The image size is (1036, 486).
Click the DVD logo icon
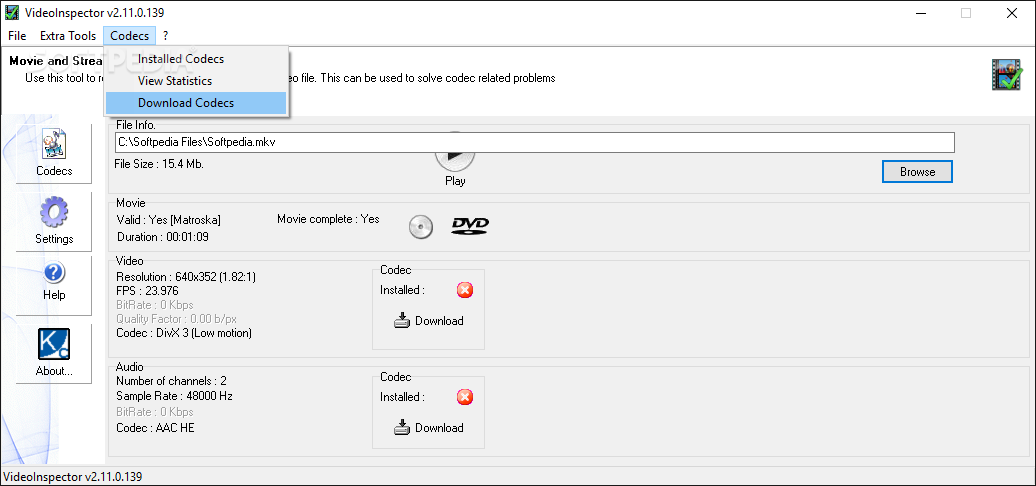(470, 226)
